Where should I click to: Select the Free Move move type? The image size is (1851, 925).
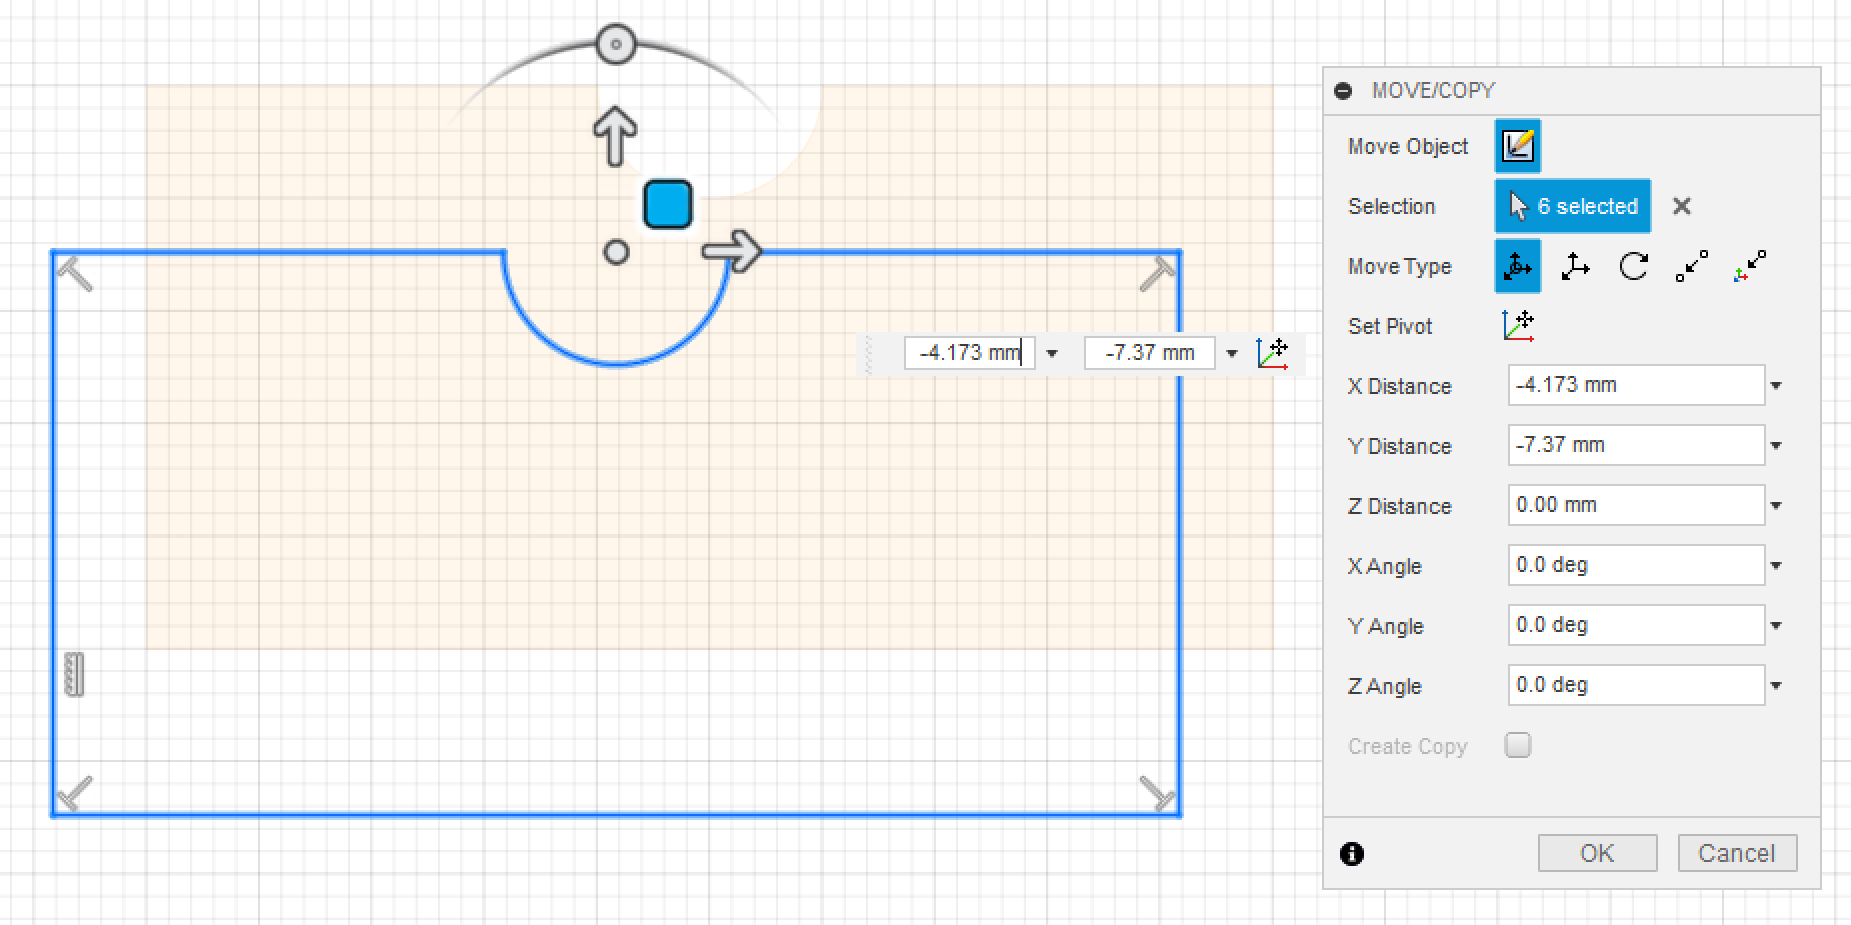pyautogui.click(x=1517, y=266)
